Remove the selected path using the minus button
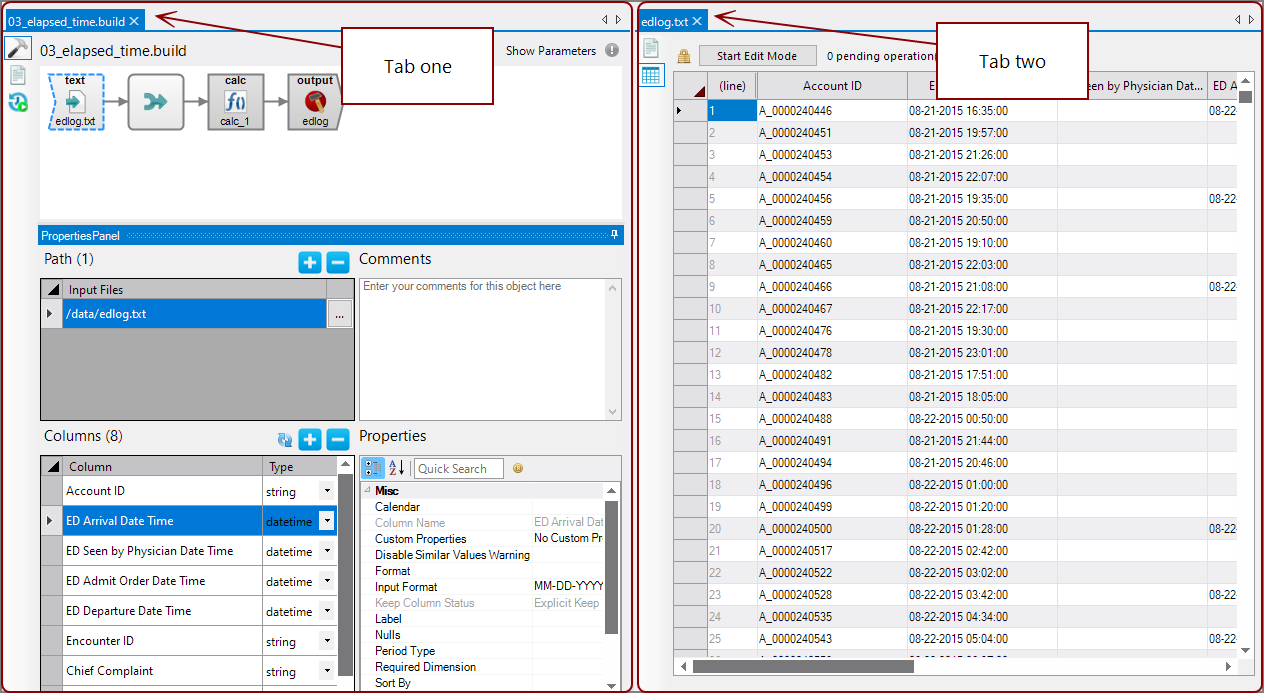This screenshot has height=693, width=1264. pos(338,262)
